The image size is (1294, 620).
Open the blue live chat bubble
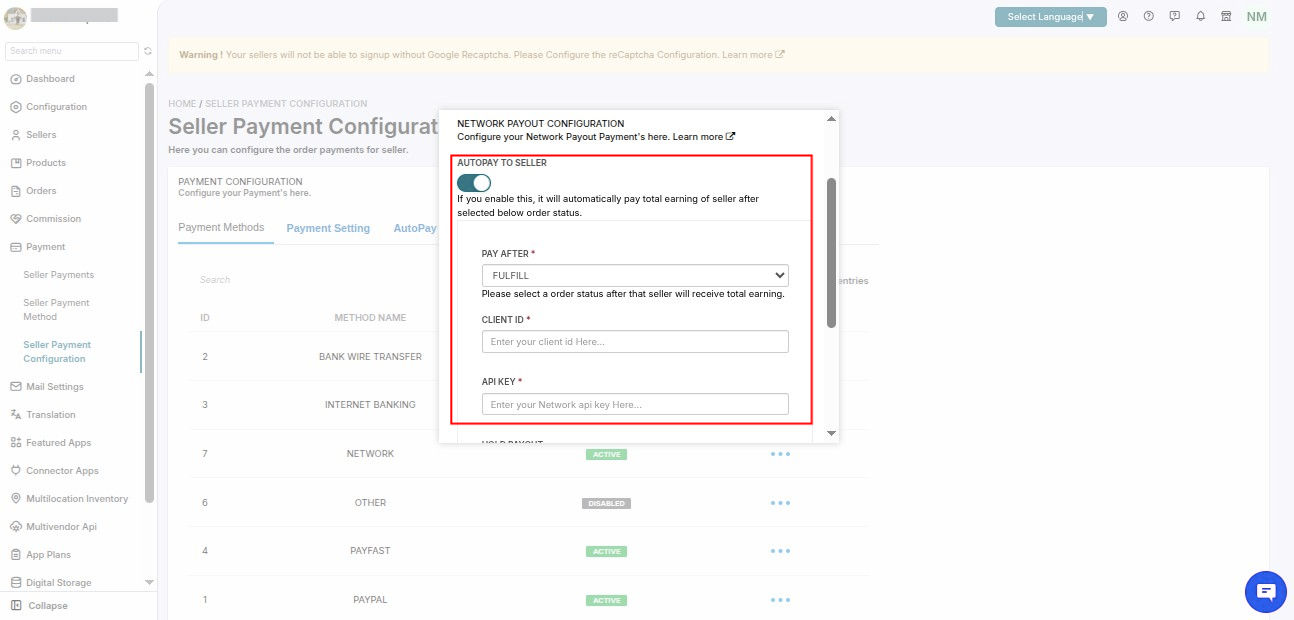click(x=1266, y=592)
